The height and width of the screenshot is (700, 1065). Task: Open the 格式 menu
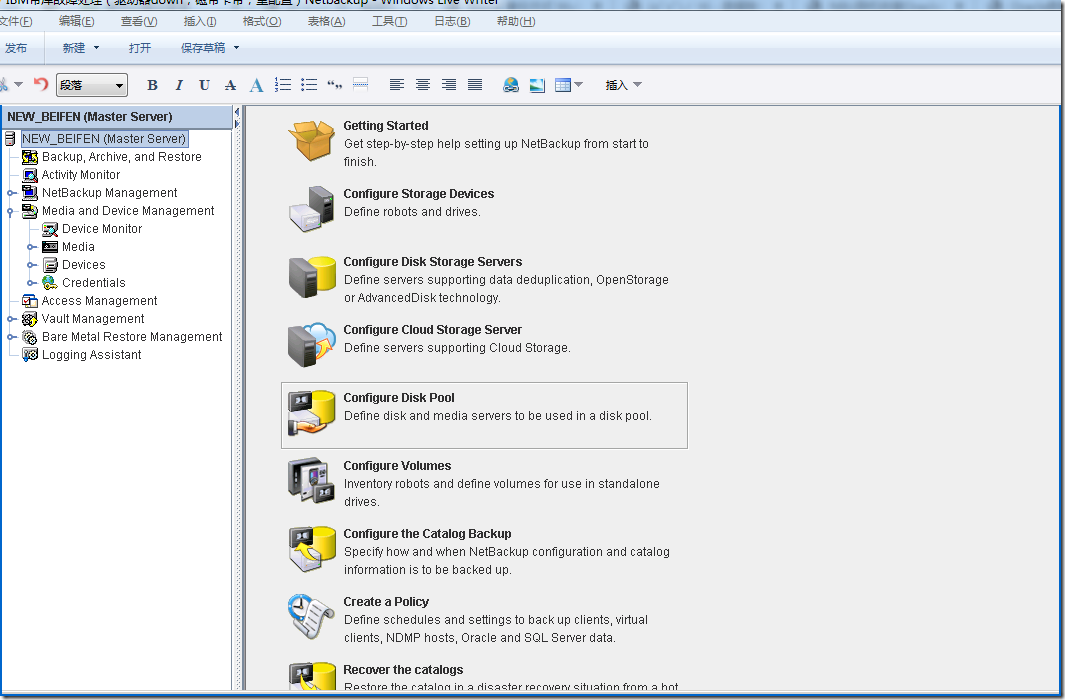[x=262, y=21]
